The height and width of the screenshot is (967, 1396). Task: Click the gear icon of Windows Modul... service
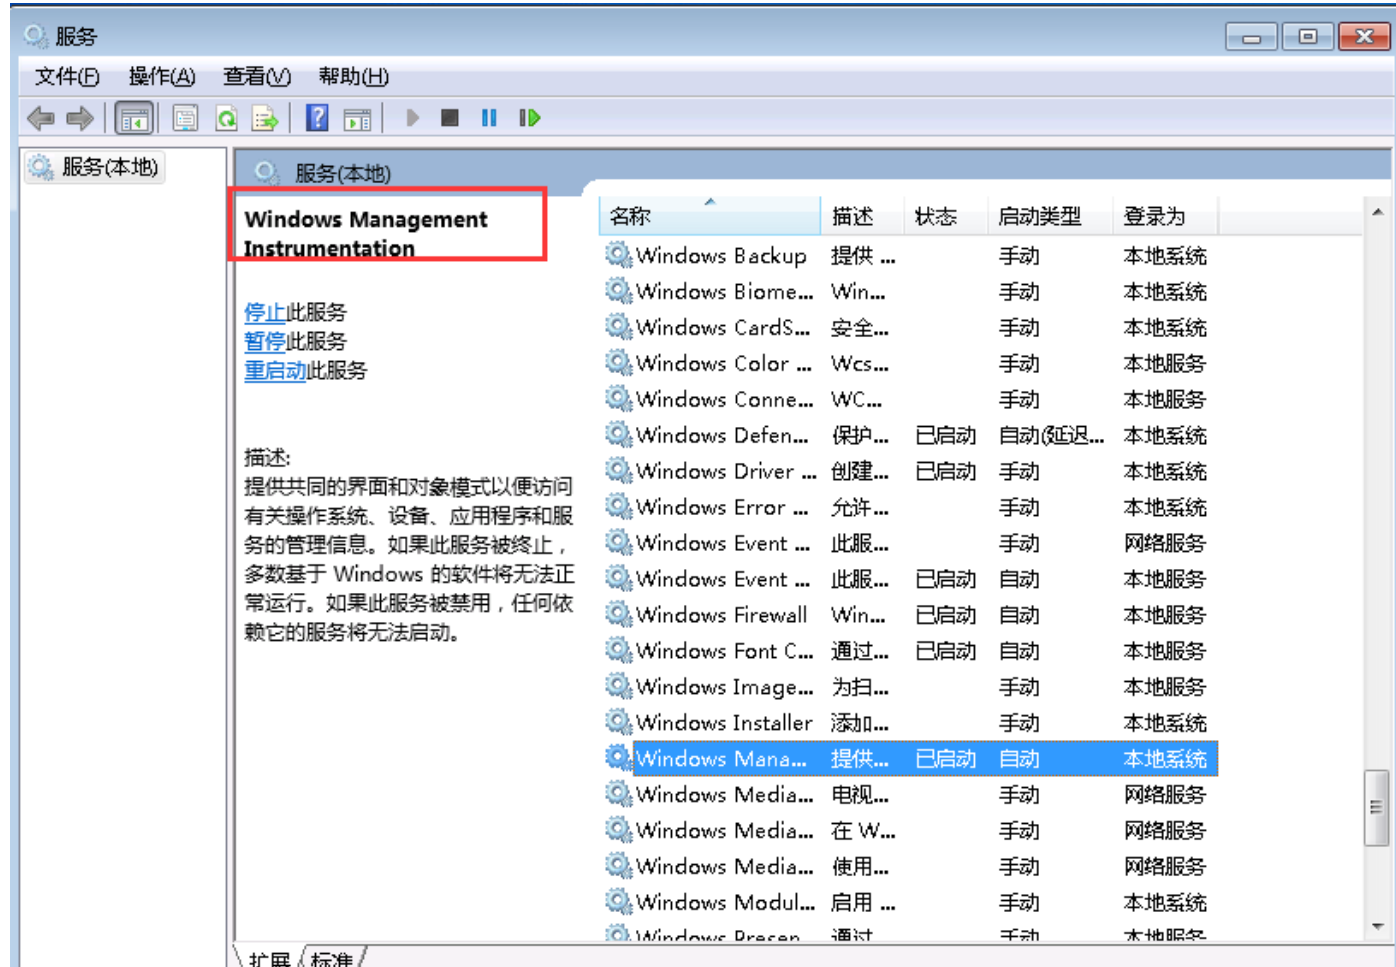[x=618, y=902]
